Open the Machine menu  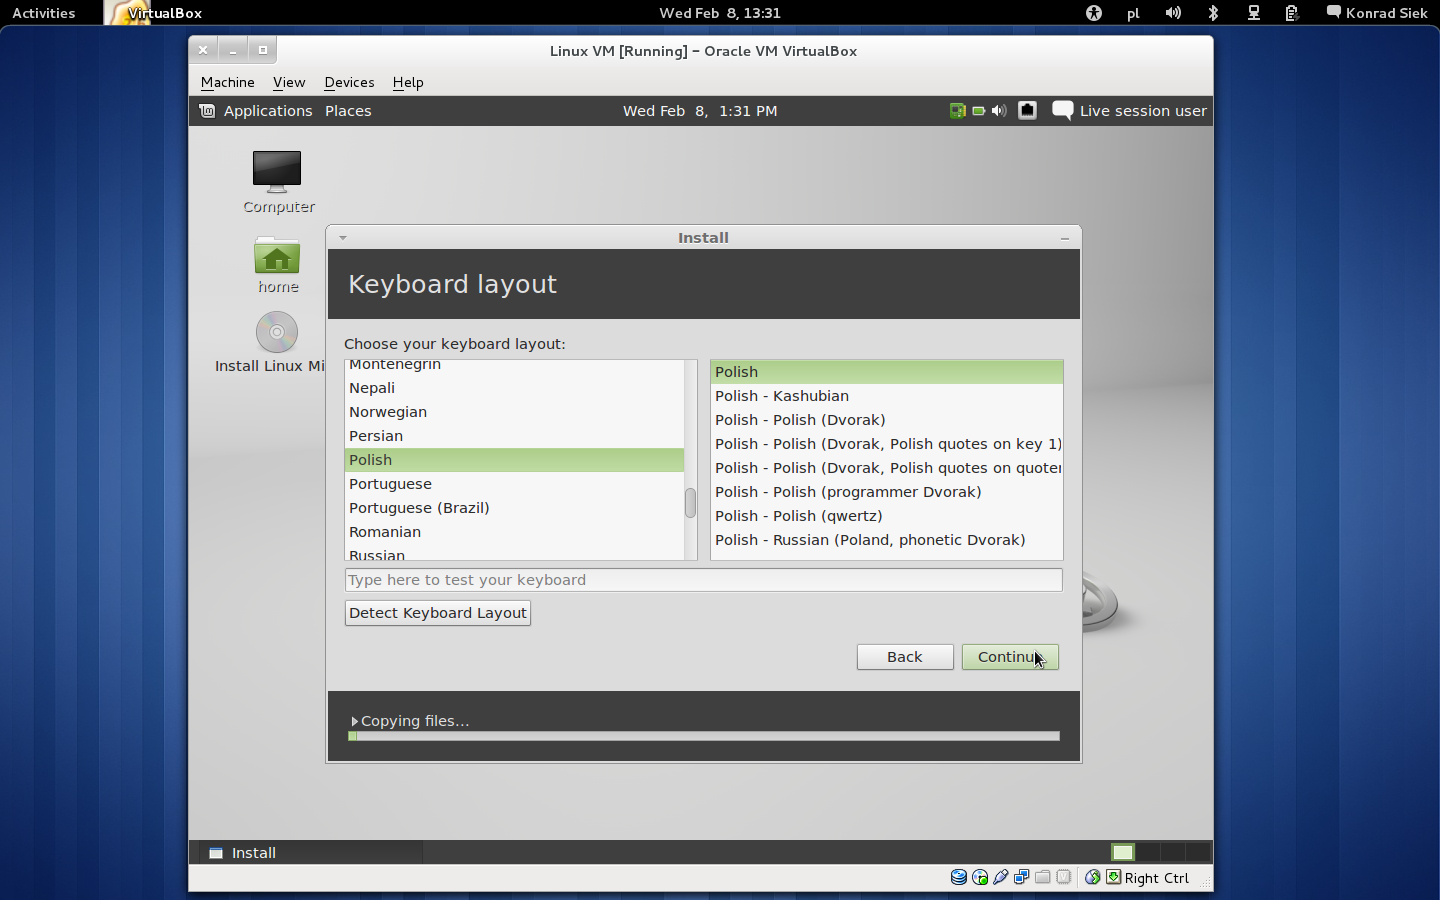228,82
